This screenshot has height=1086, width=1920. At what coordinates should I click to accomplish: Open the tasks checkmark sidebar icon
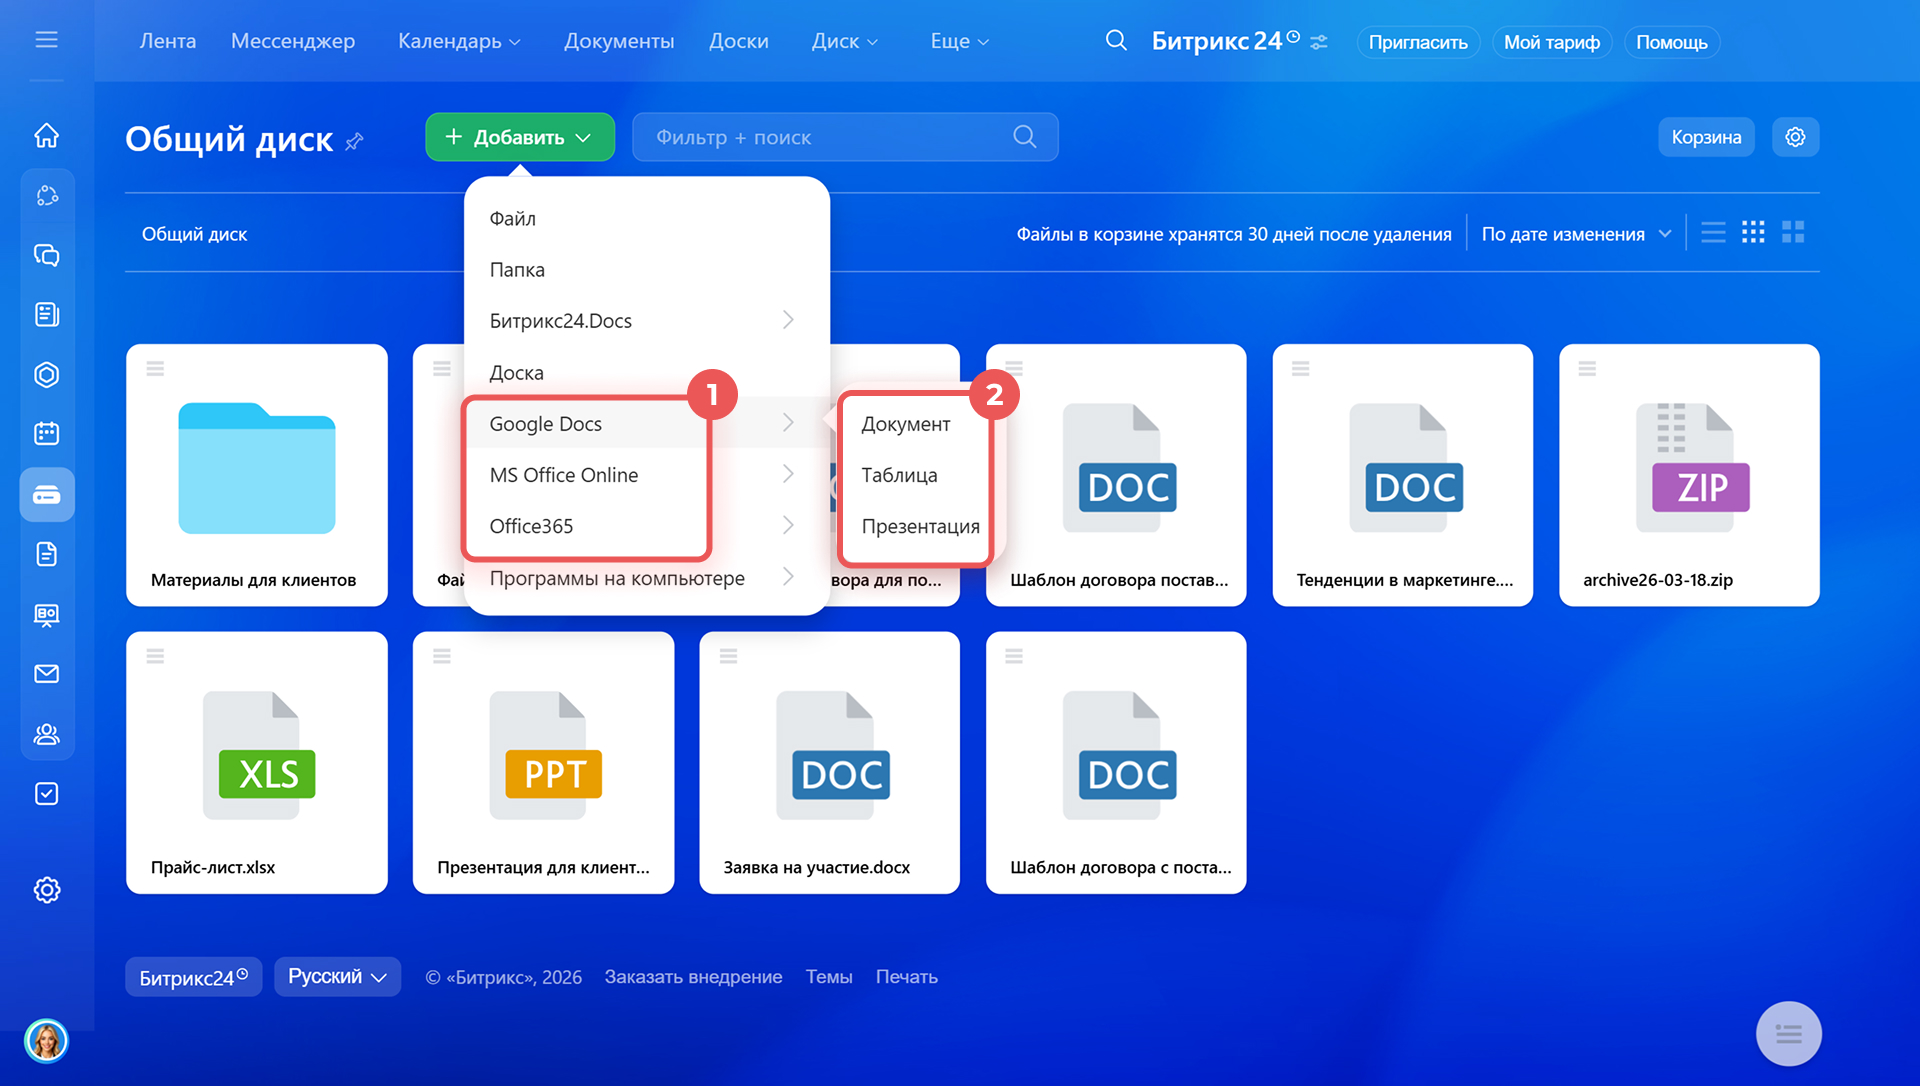[46, 794]
